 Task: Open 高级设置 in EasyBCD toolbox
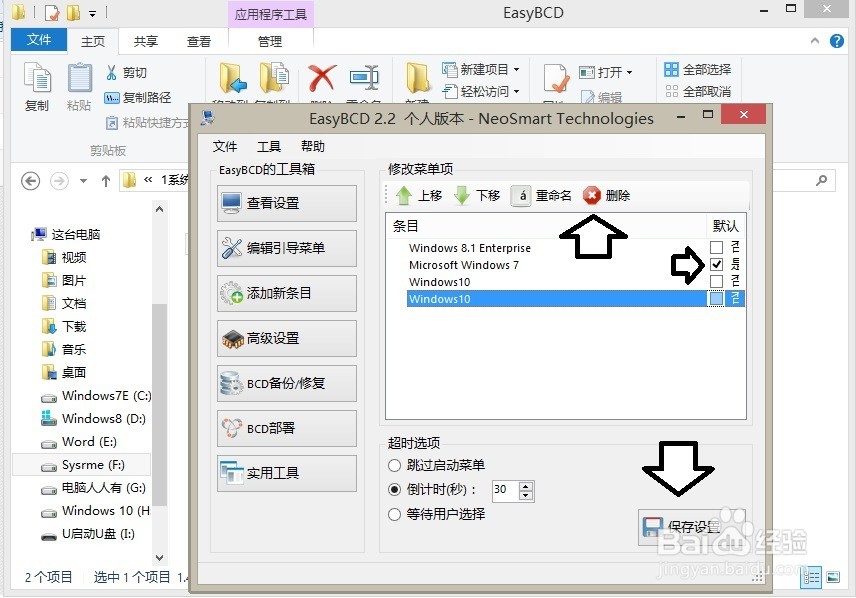(x=287, y=339)
